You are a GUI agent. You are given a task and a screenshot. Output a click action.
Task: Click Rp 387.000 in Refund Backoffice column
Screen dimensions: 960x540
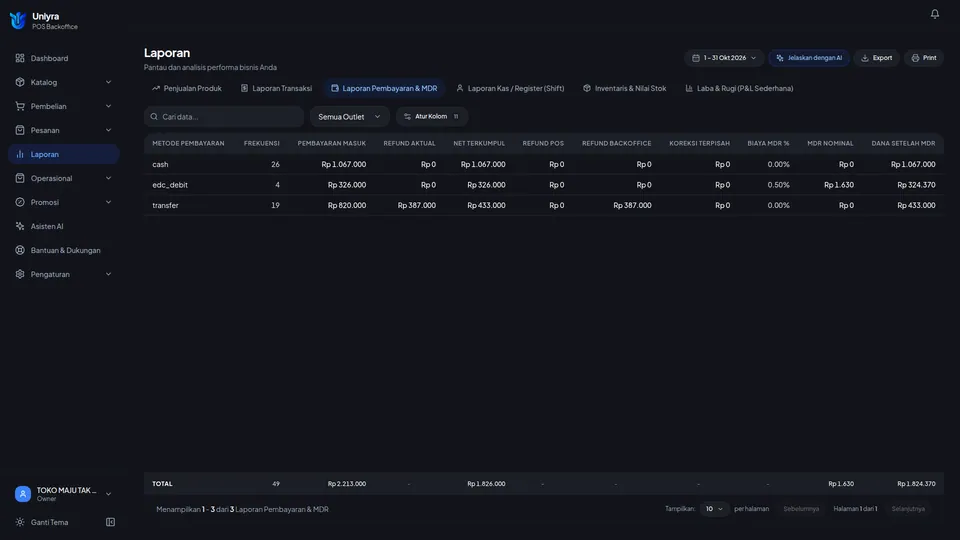(x=632, y=205)
